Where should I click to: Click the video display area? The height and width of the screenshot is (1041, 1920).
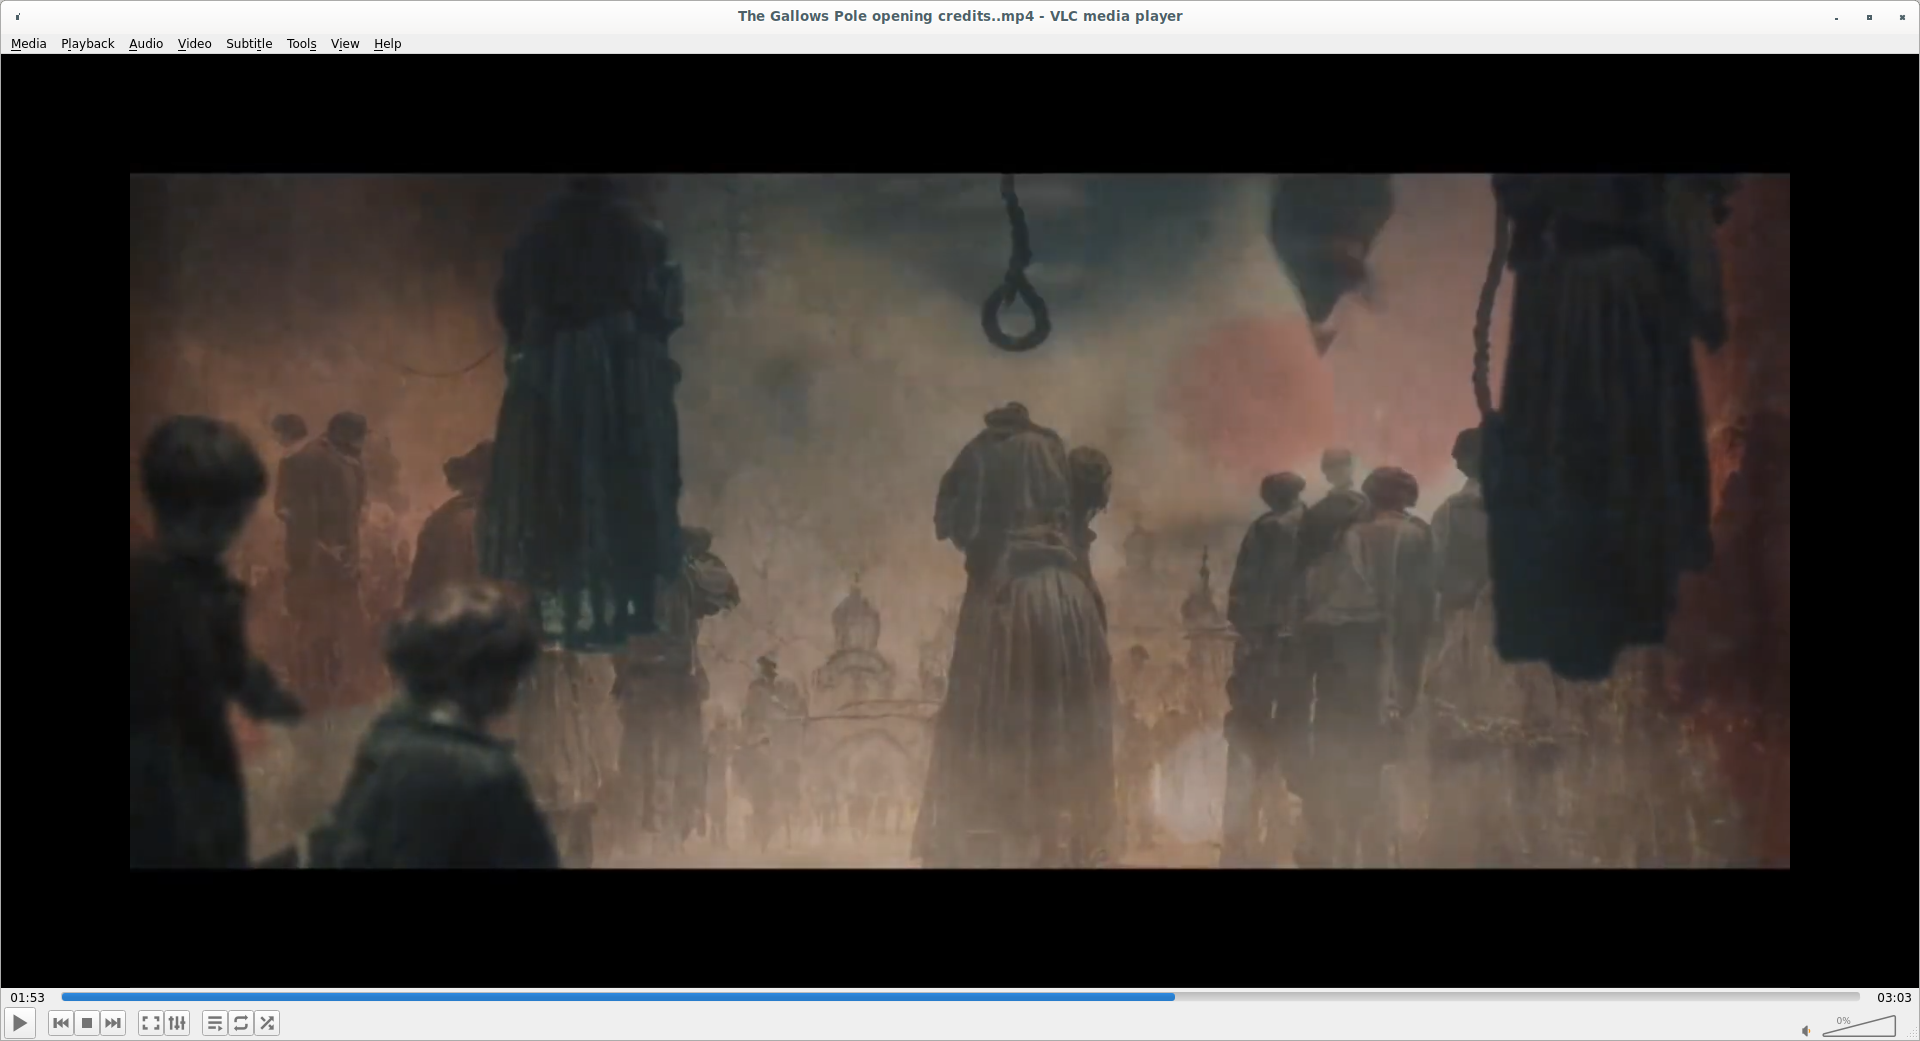pyautogui.click(x=960, y=520)
